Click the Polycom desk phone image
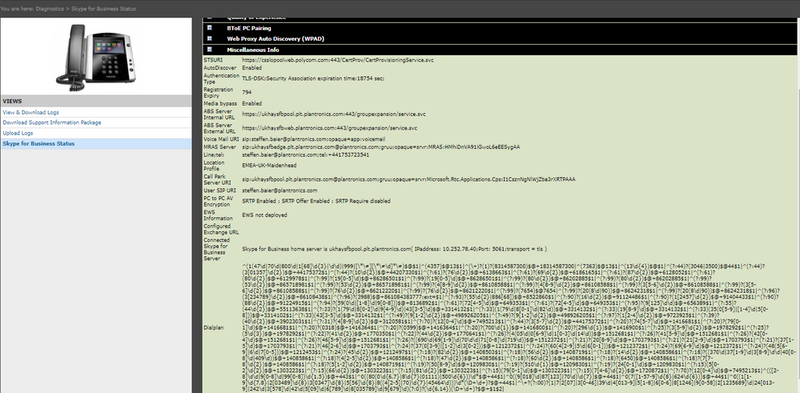 96,58
